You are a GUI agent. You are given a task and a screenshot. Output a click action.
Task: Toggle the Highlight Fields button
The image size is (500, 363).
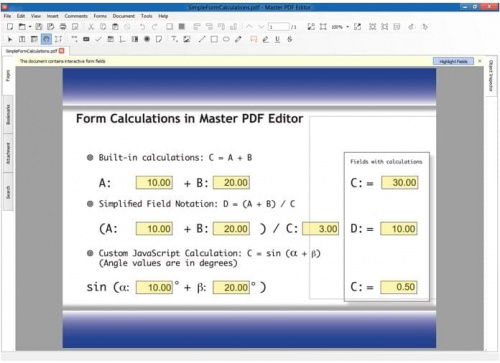(x=453, y=61)
